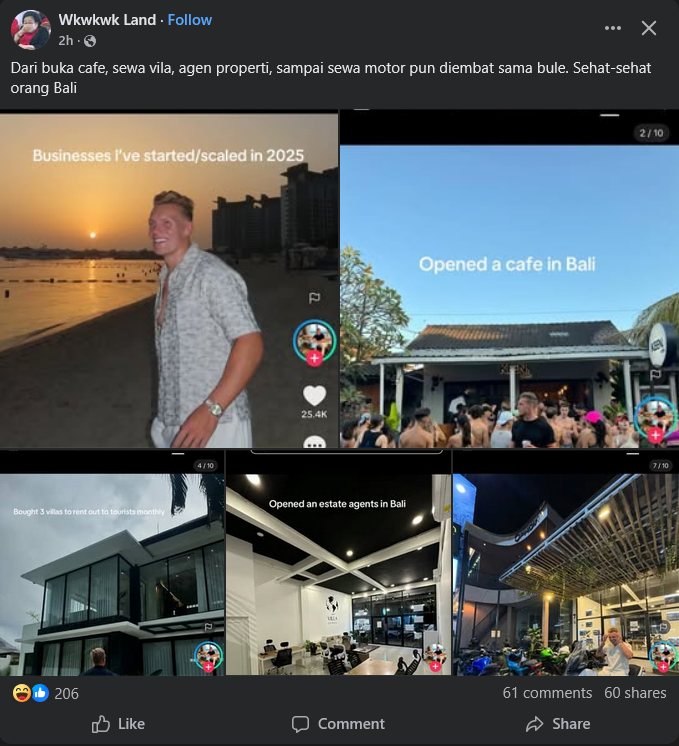The height and width of the screenshot is (746, 679).
Task: Click the 2 / 10 counter on cafe image
Action: coord(651,133)
